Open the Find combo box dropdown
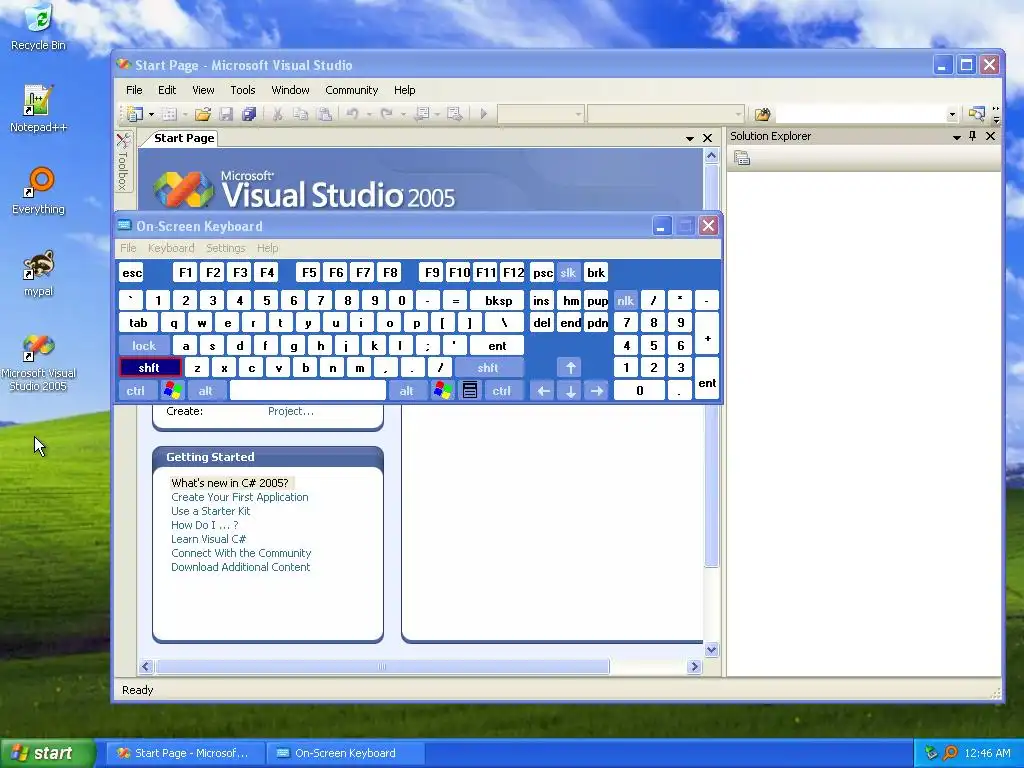 click(952, 115)
